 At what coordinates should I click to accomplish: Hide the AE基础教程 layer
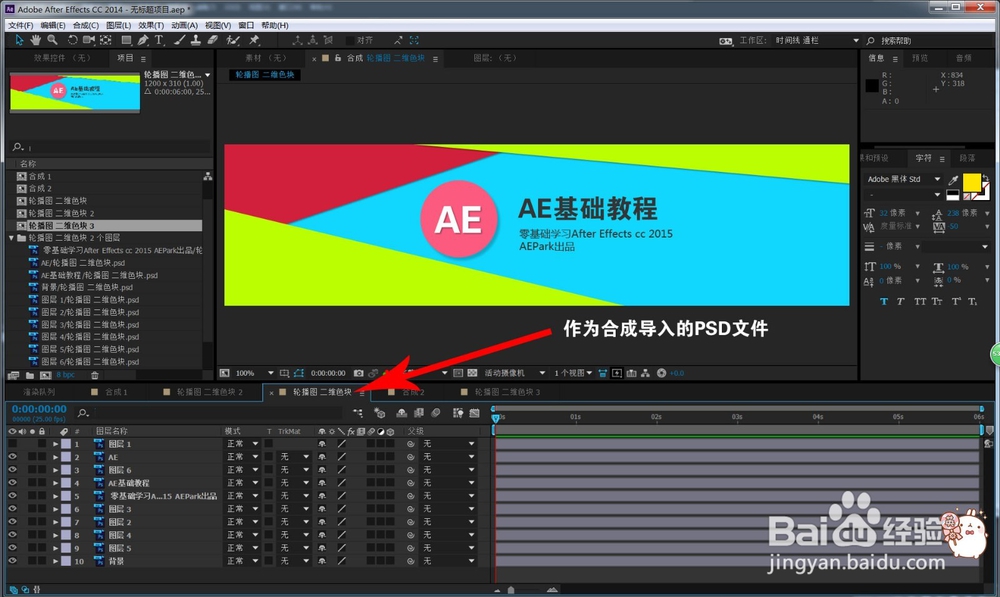click(x=12, y=483)
